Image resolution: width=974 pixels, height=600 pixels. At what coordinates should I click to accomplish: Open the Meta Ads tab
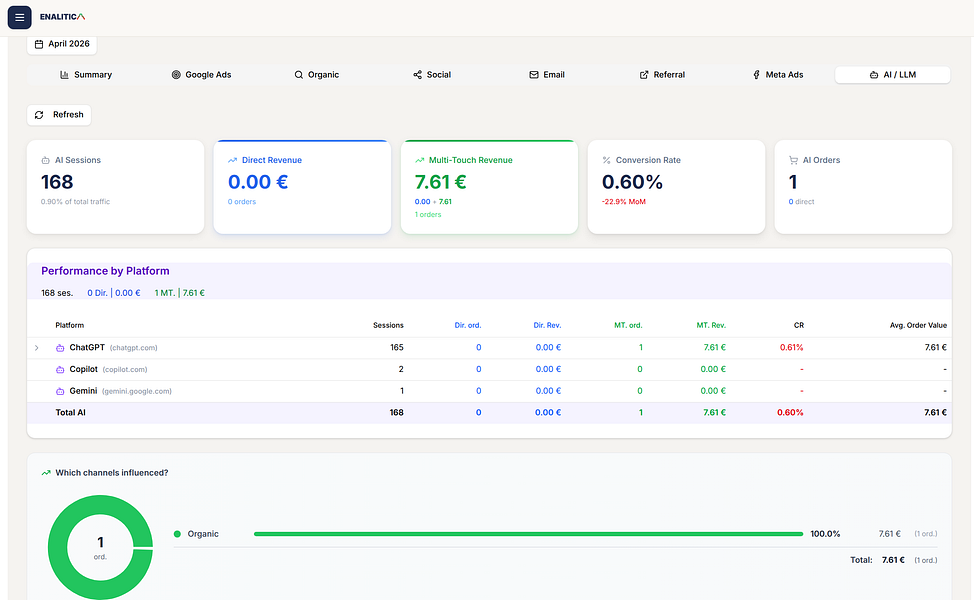coord(778,75)
